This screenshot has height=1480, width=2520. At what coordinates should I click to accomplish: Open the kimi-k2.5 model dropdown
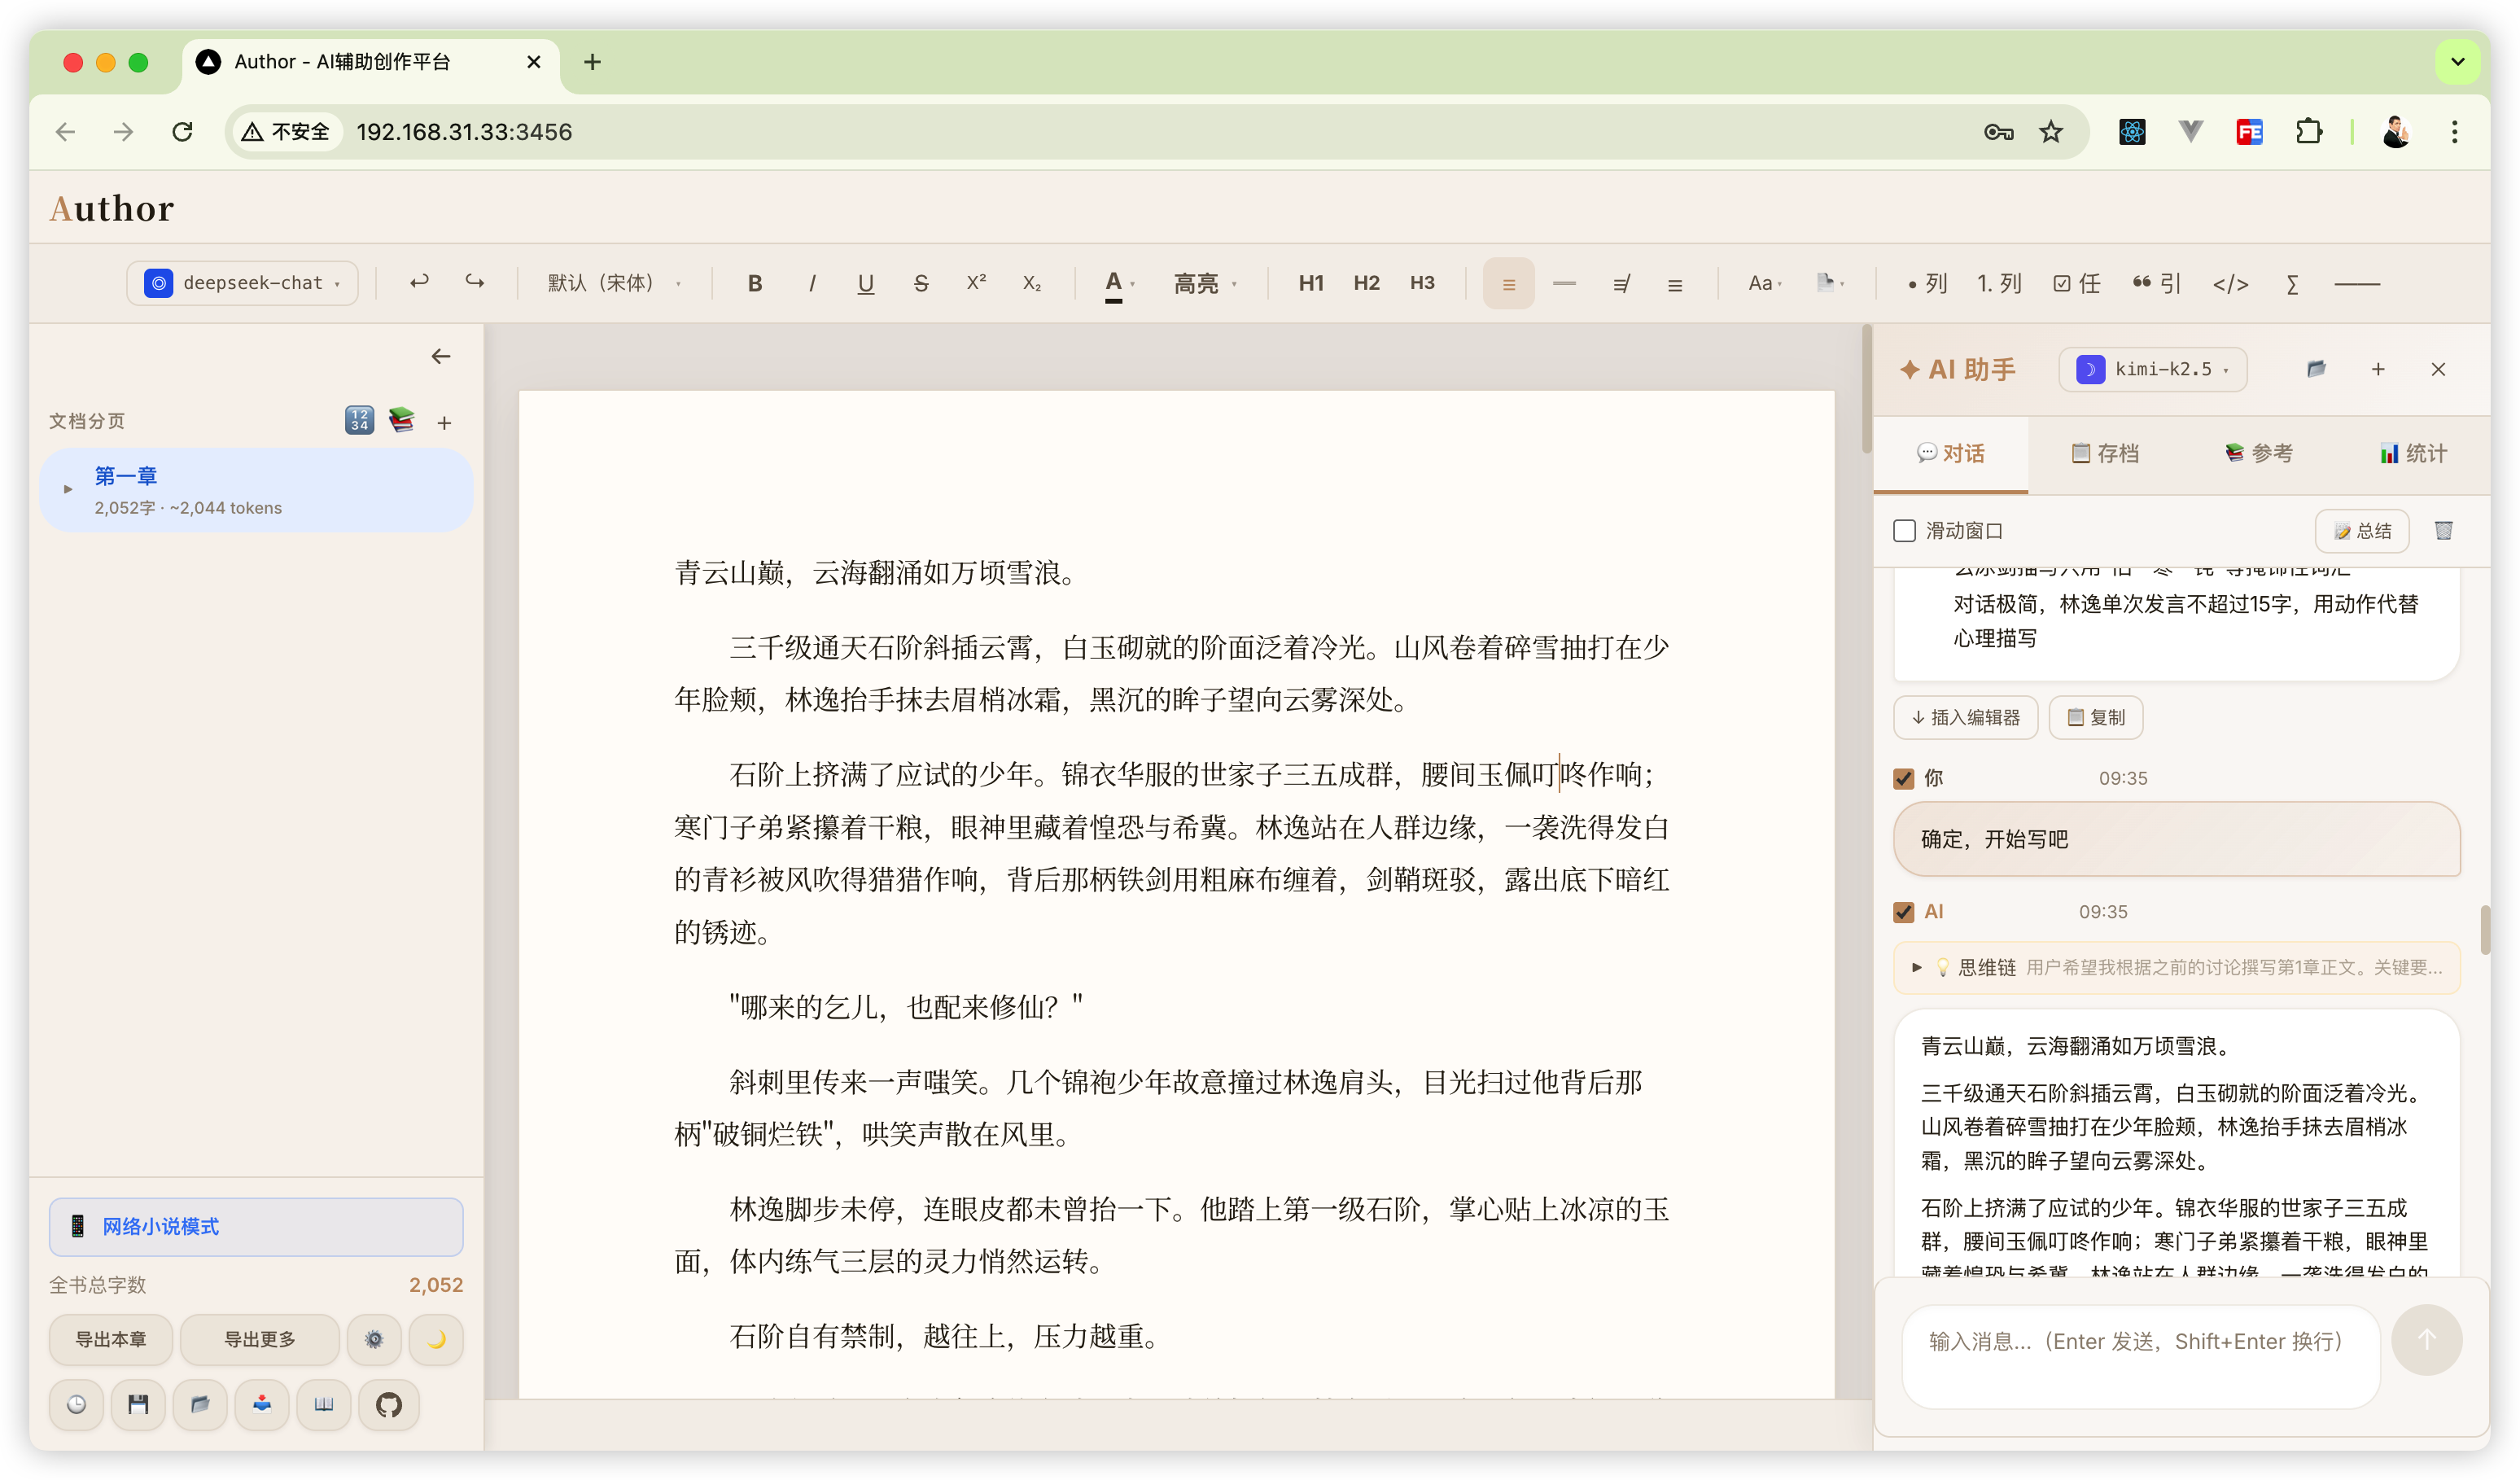2152,370
